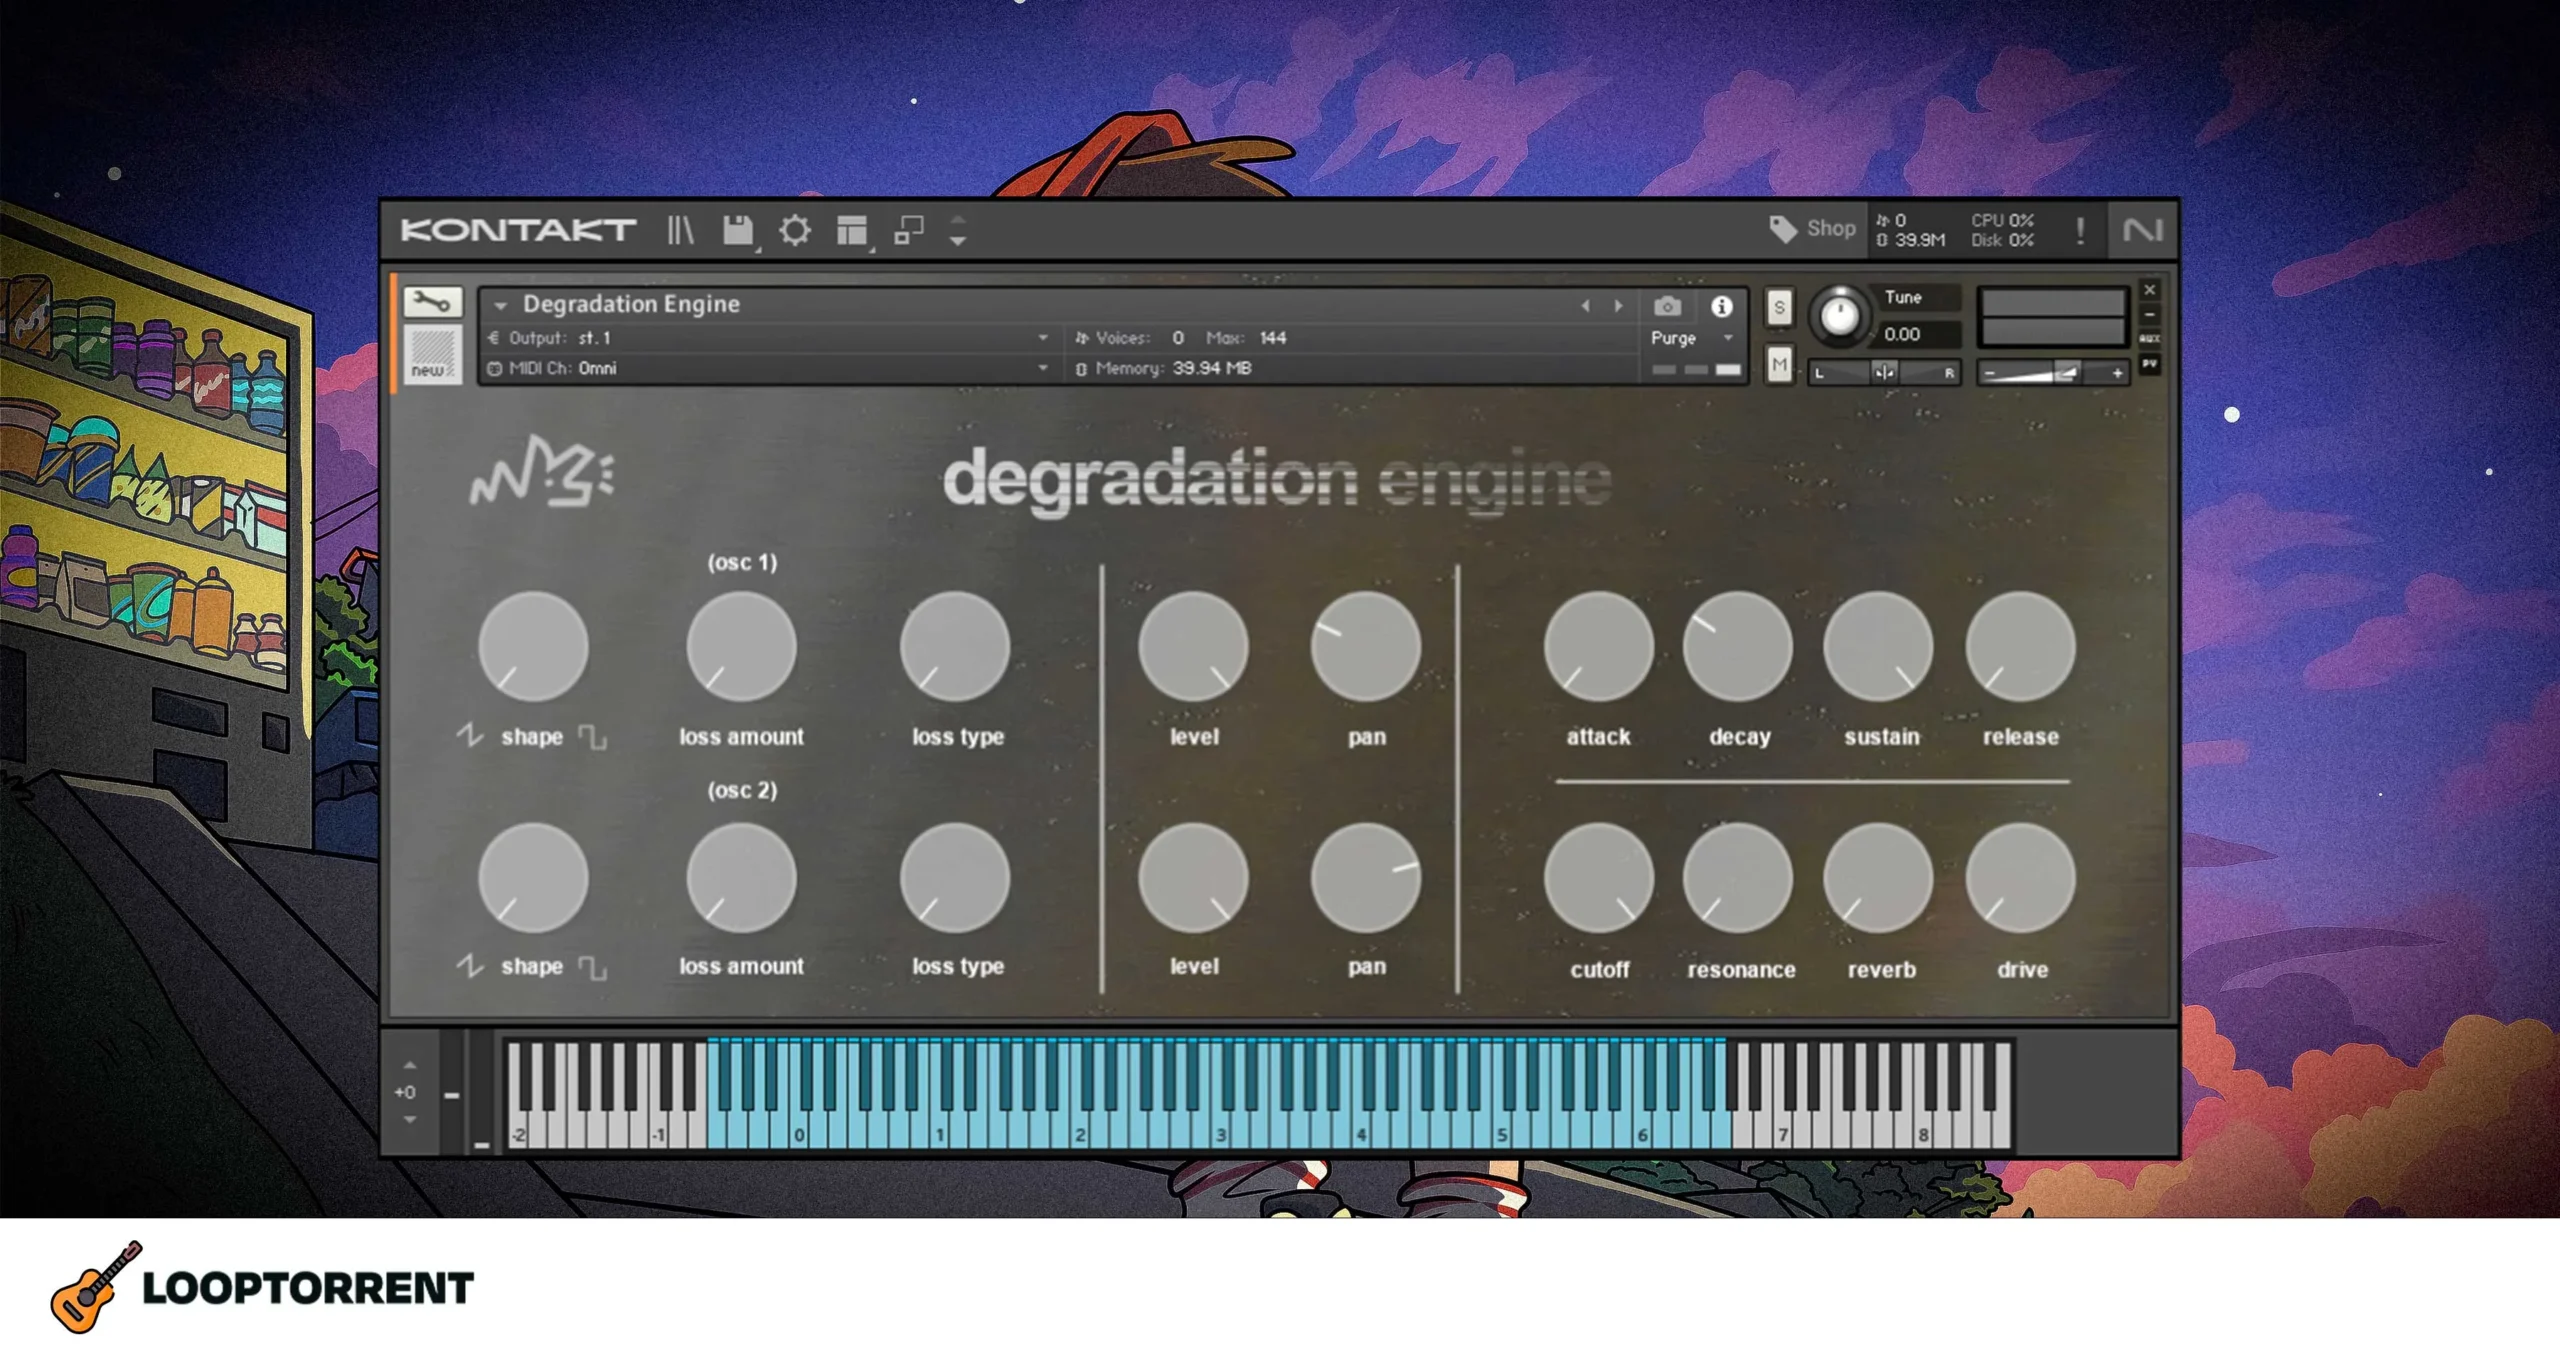Screen dimensions: 2560x1357
Task: Click osc 2 shape knob
Action: point(533,878)
